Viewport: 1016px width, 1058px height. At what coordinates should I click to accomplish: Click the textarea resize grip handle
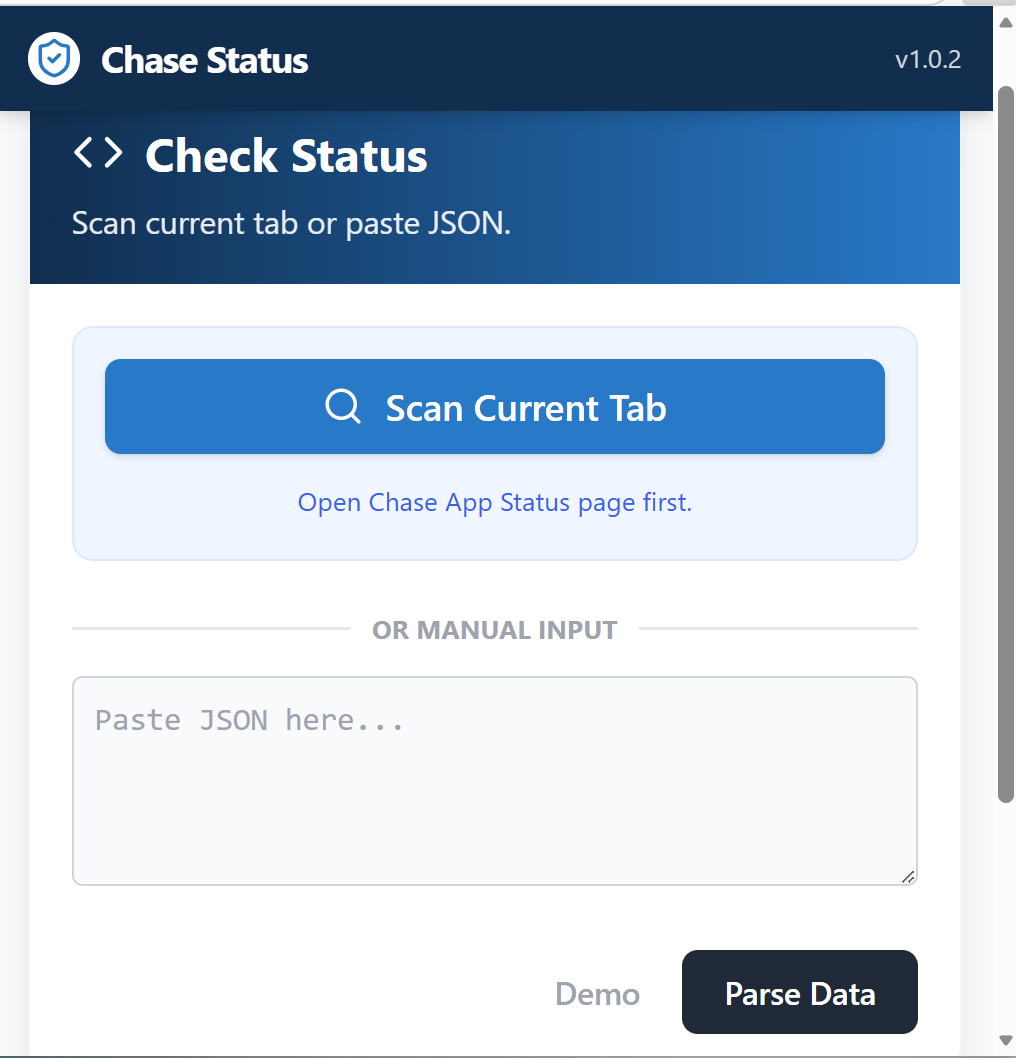coord(907,877)
